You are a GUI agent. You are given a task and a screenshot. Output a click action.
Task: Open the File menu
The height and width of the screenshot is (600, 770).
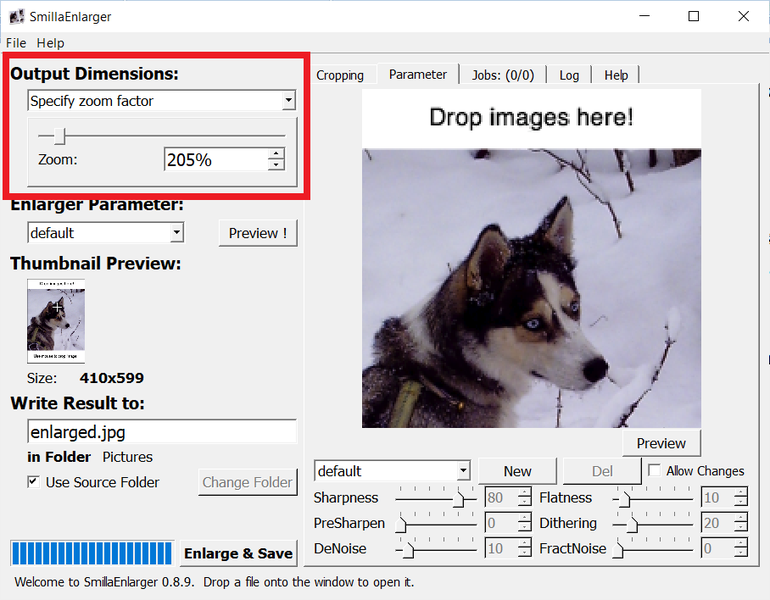(16, 43)
